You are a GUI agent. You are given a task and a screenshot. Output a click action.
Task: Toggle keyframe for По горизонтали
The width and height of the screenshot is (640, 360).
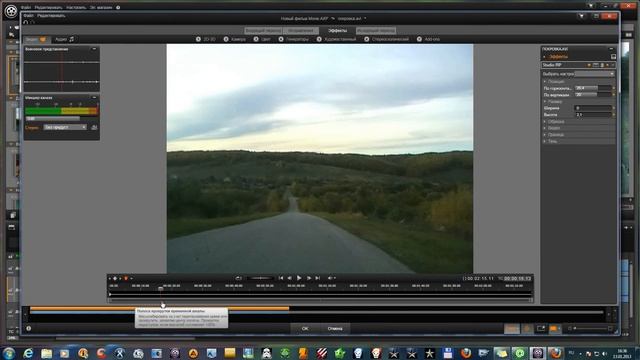click(x=613, y=88)
